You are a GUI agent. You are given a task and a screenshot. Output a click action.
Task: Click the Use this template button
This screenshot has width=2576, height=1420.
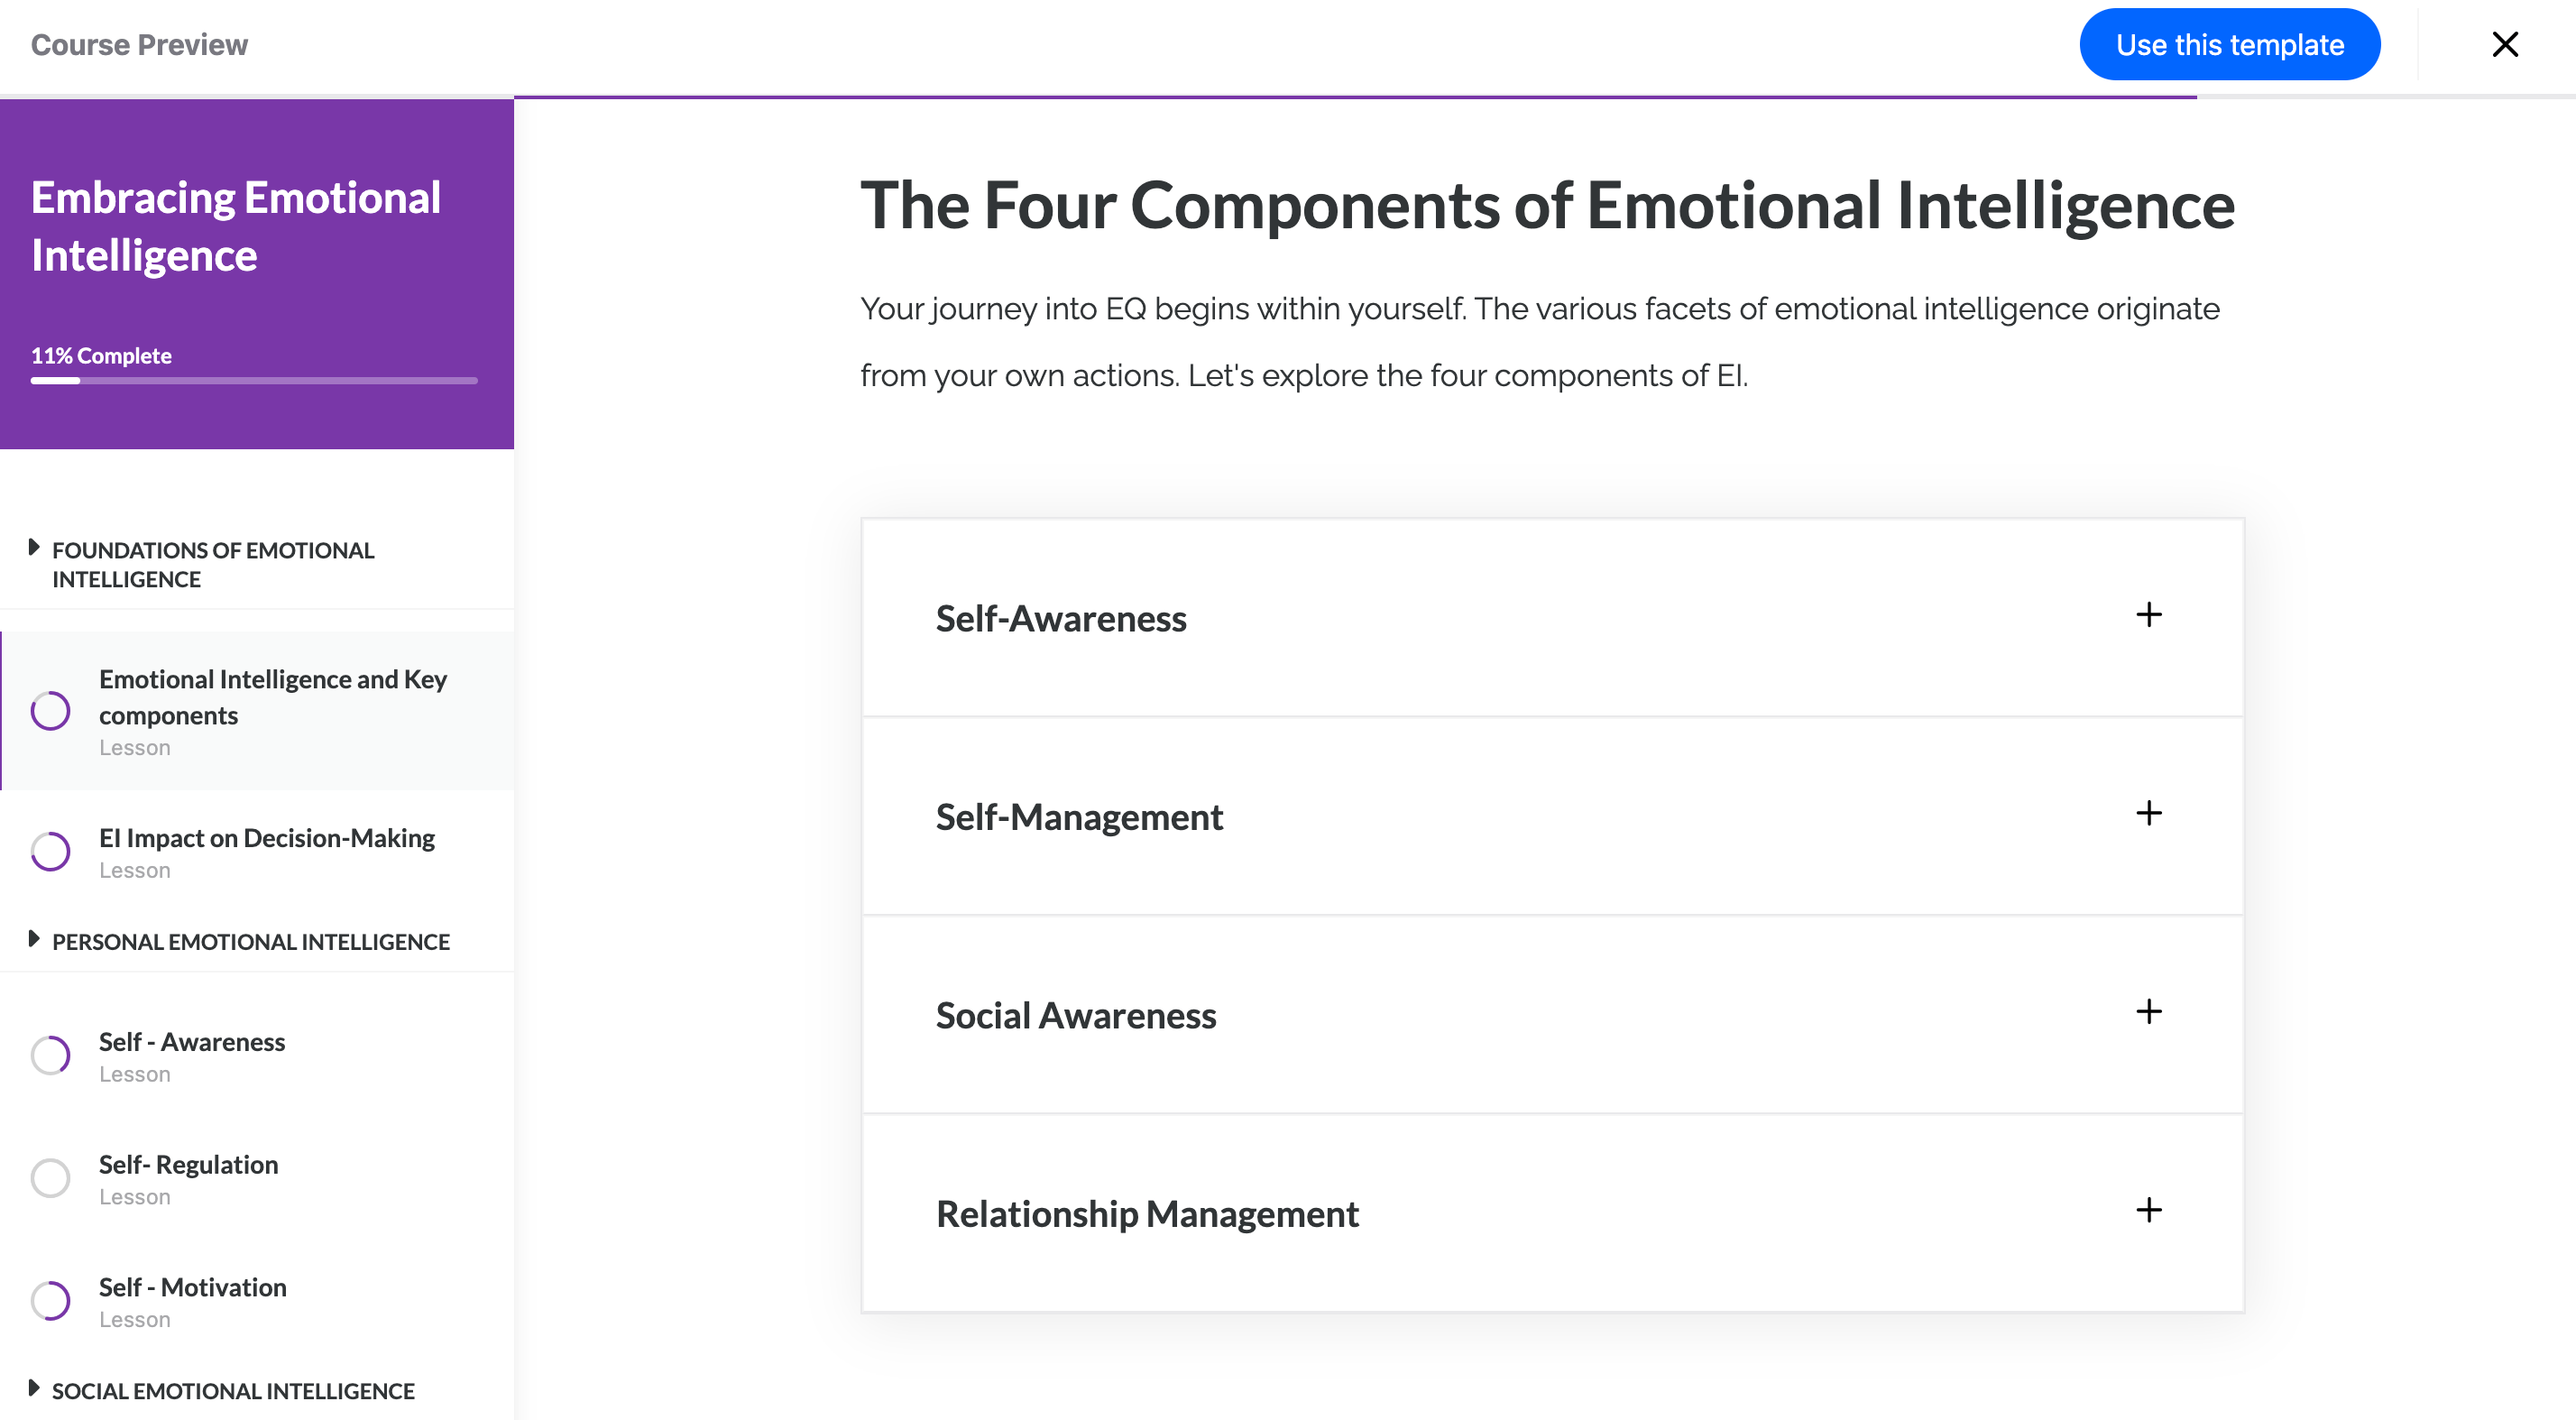[2229, 45]
